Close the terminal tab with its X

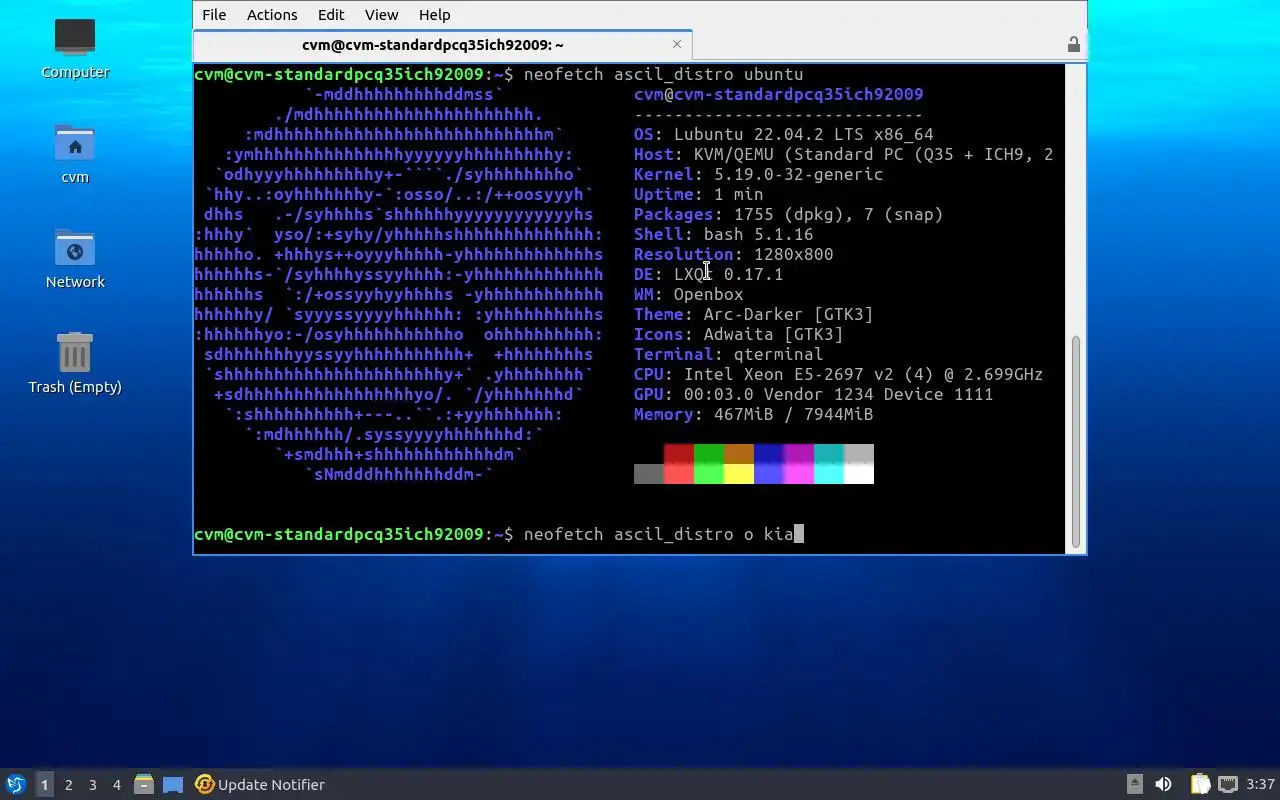(x=677, y=44)
